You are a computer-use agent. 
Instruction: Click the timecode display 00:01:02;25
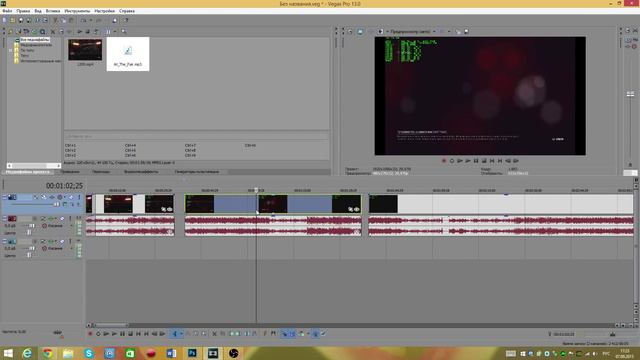64,186
